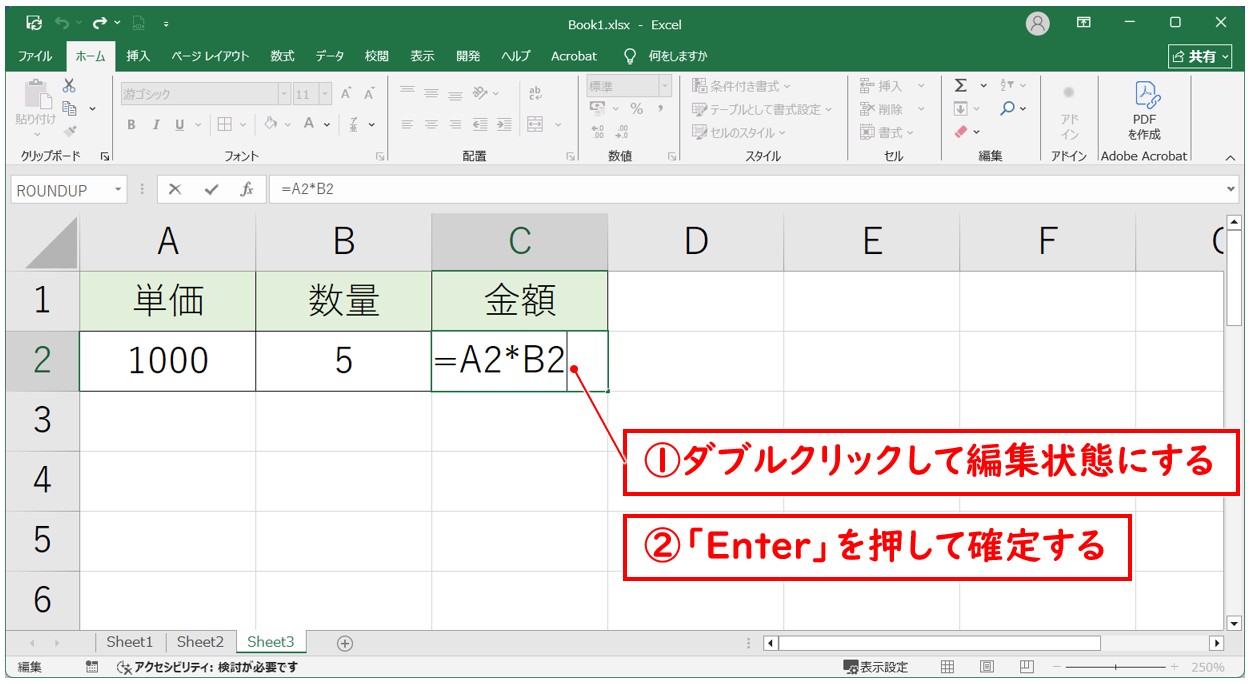
Task: Click the zoom slider in status bar
Action: click(x=1118, y=667)
